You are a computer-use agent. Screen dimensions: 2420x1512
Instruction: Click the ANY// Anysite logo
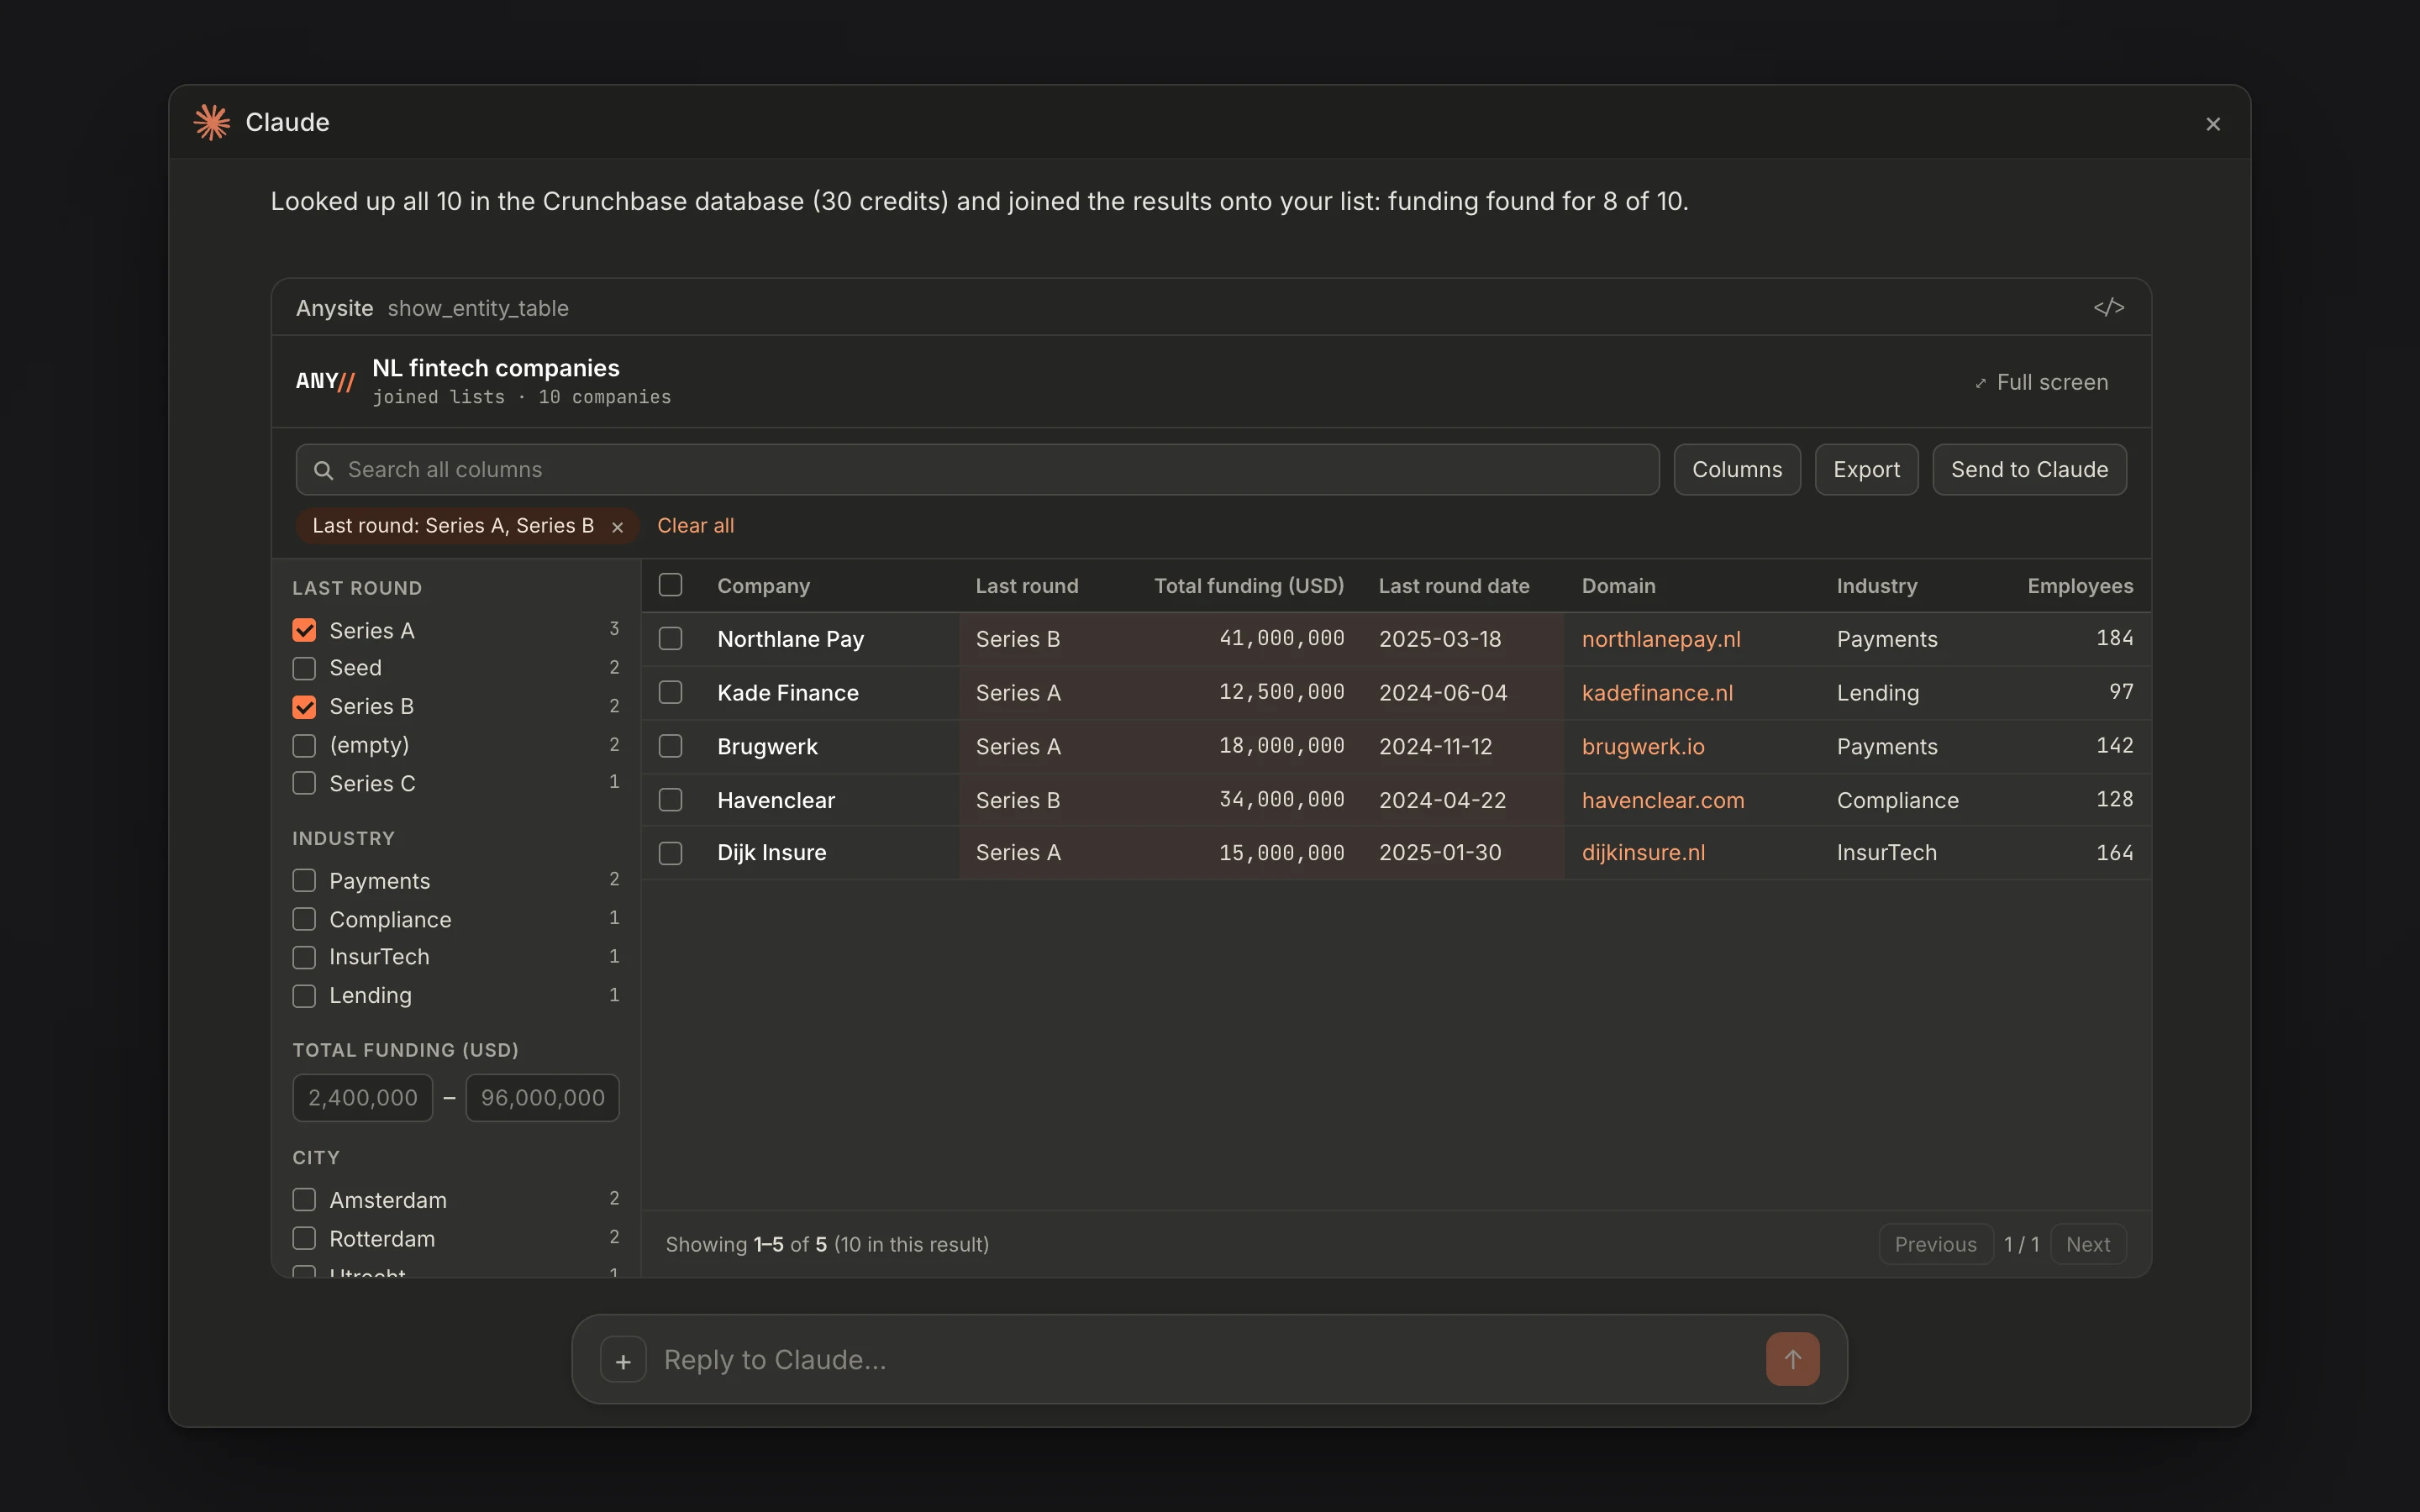click(x=325, y=381)
